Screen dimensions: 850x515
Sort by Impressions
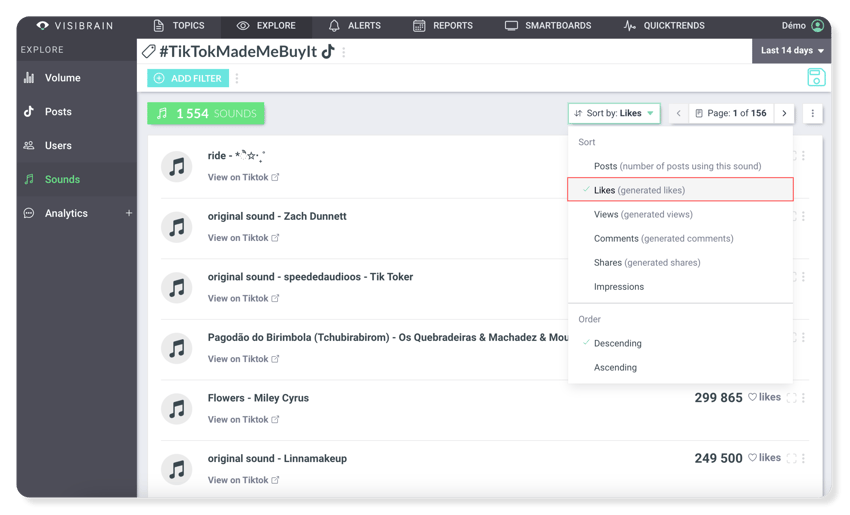[680, 287]
